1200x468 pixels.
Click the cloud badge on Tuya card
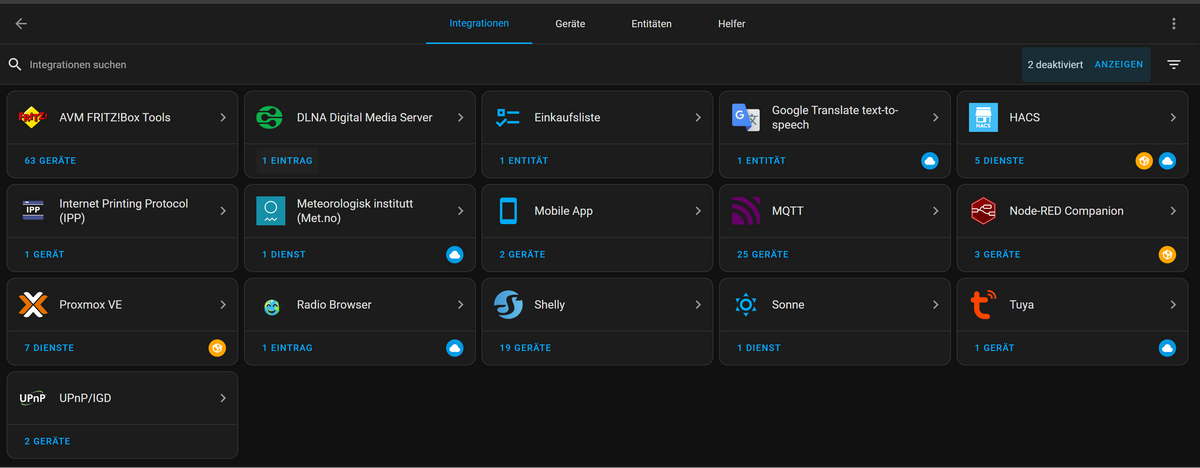coord(1167,348)
